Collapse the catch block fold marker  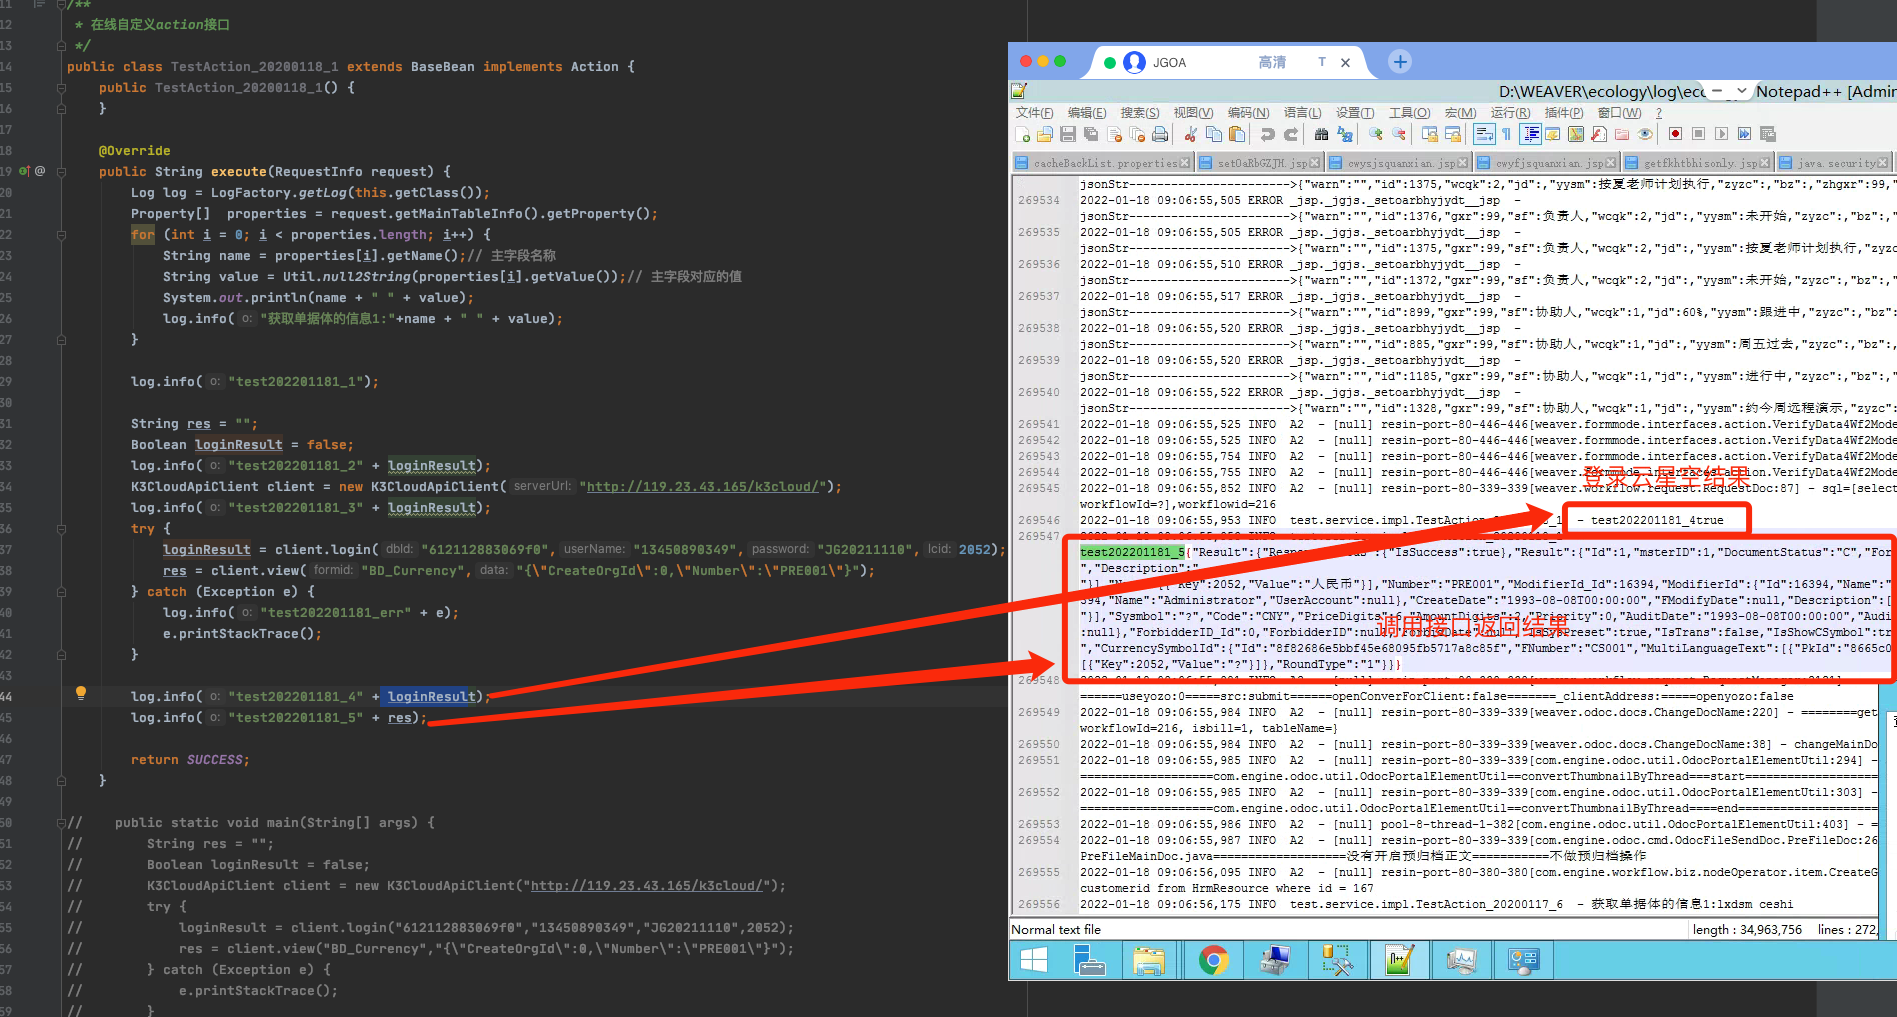click(x=61, y=591)
